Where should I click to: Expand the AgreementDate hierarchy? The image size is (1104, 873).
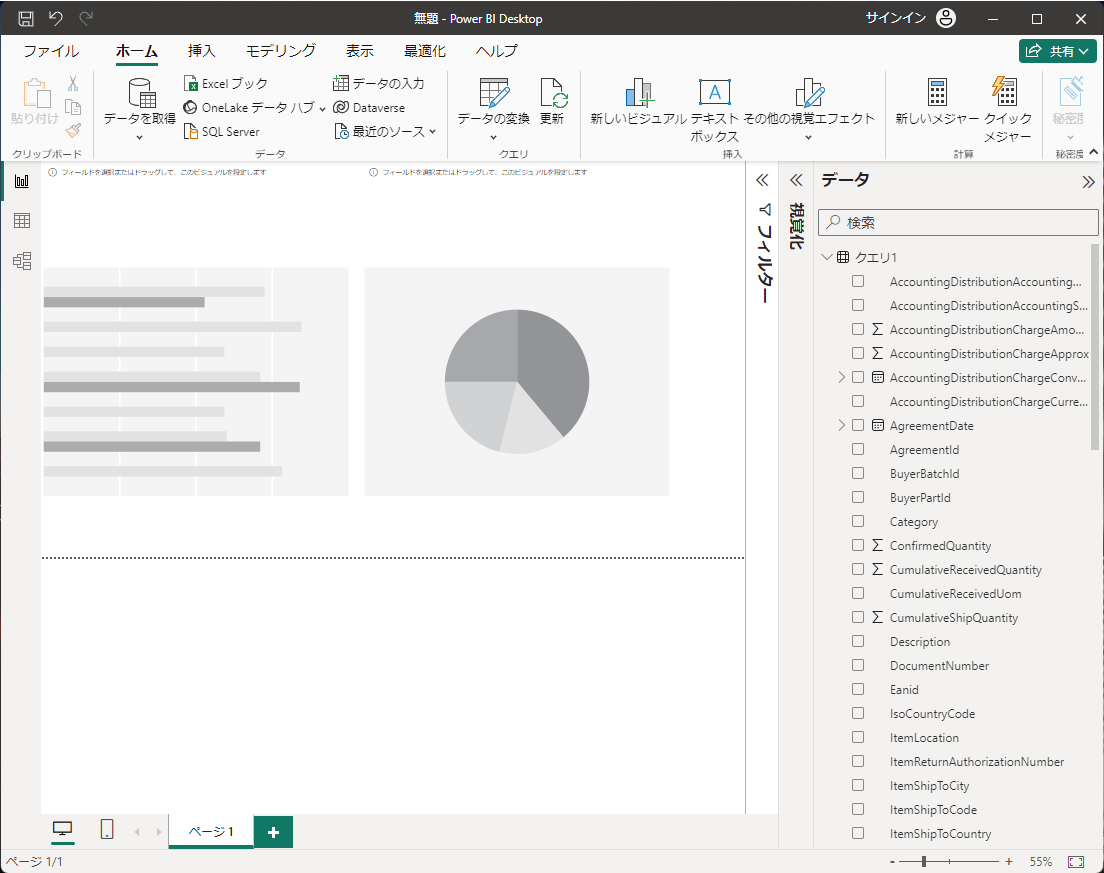(x=841, y=425)
